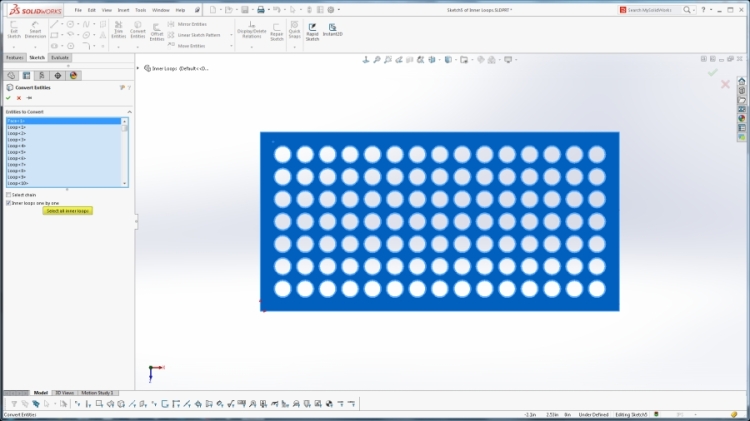750x421 pixels.
Task: Click Move Entities
Action: (187, 46)
